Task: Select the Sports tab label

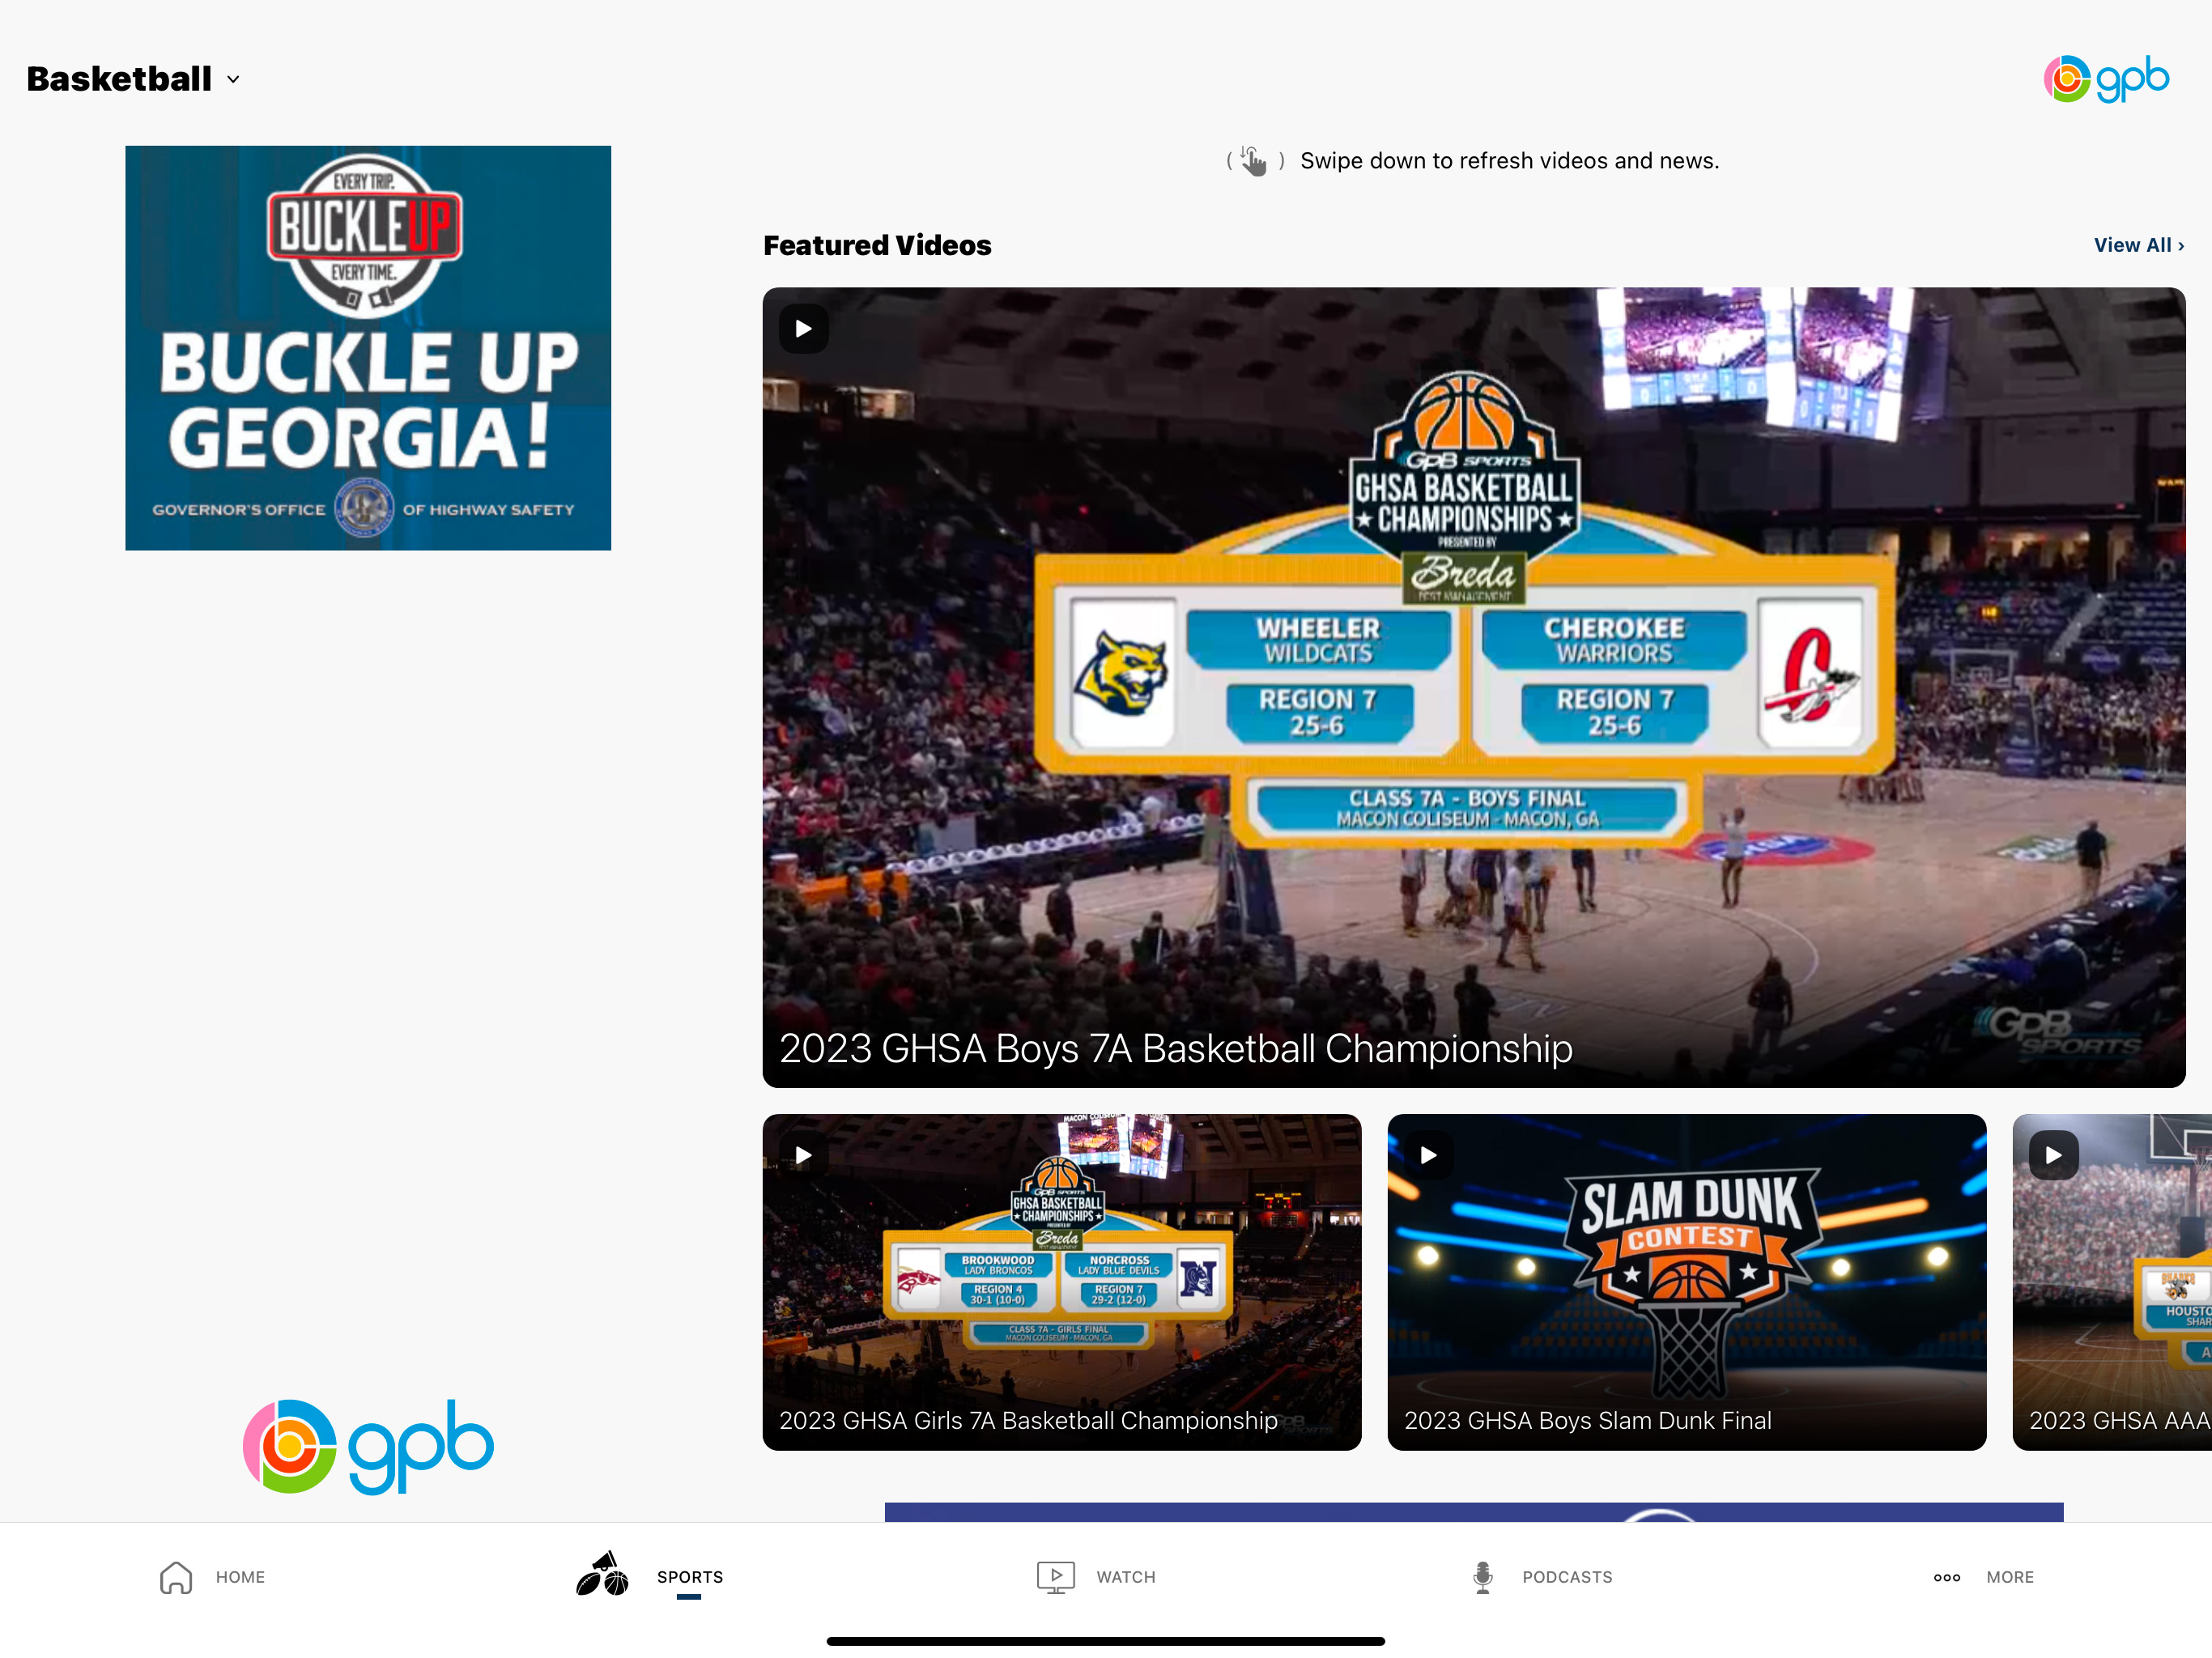Action: point(689,1577)
